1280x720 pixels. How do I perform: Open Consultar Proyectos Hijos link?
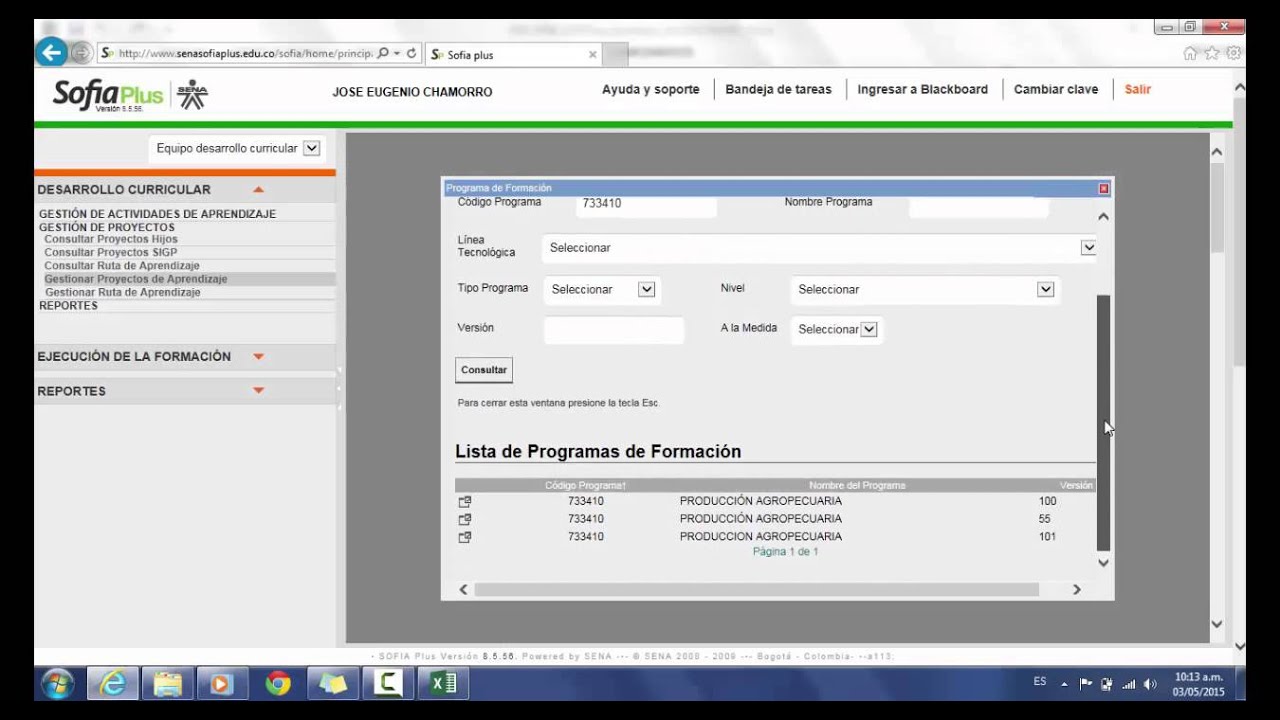pos(111,240)
